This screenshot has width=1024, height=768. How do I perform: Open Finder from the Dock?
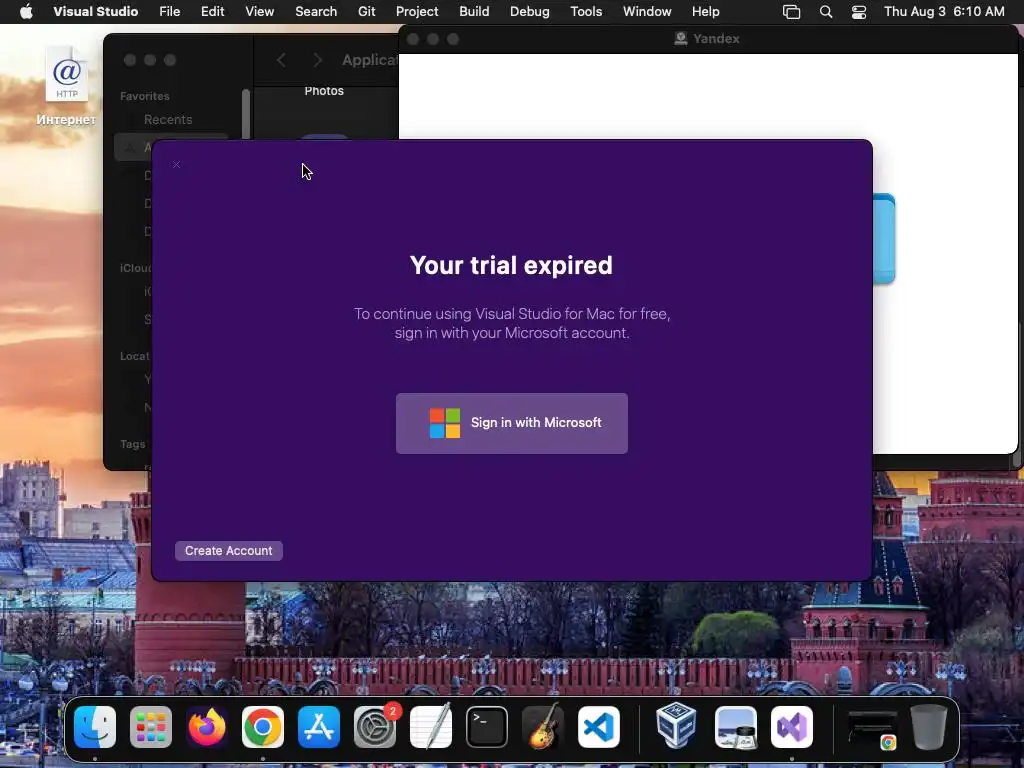(x=95, y=727)
